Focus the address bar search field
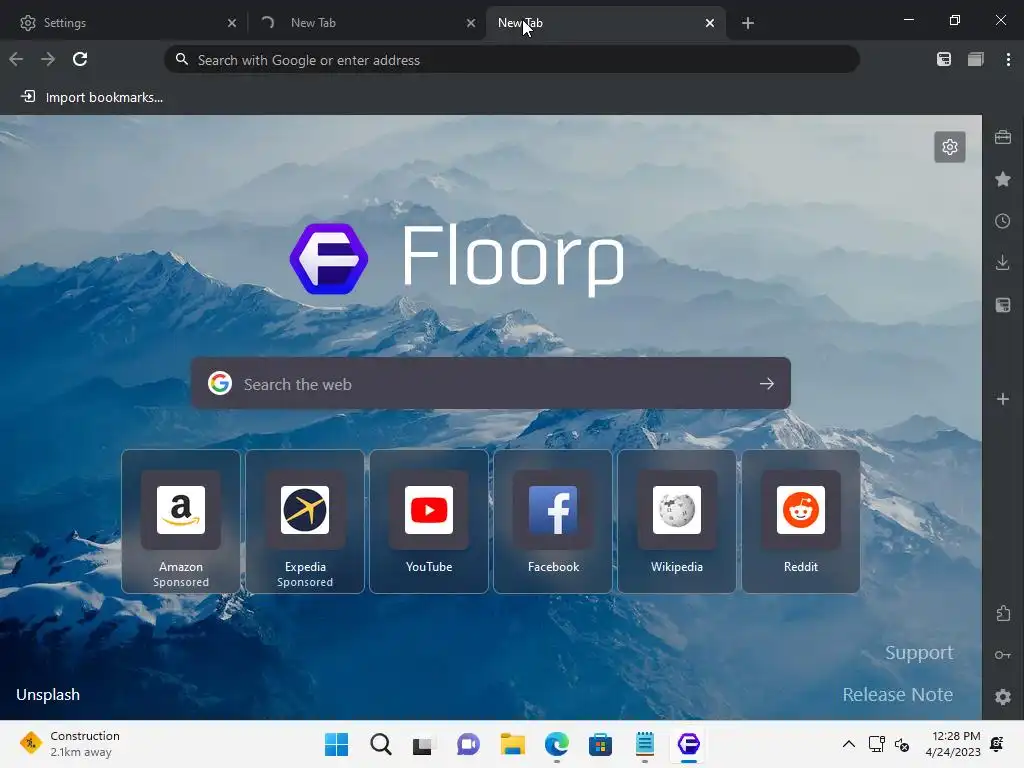 tap(512, 59)
